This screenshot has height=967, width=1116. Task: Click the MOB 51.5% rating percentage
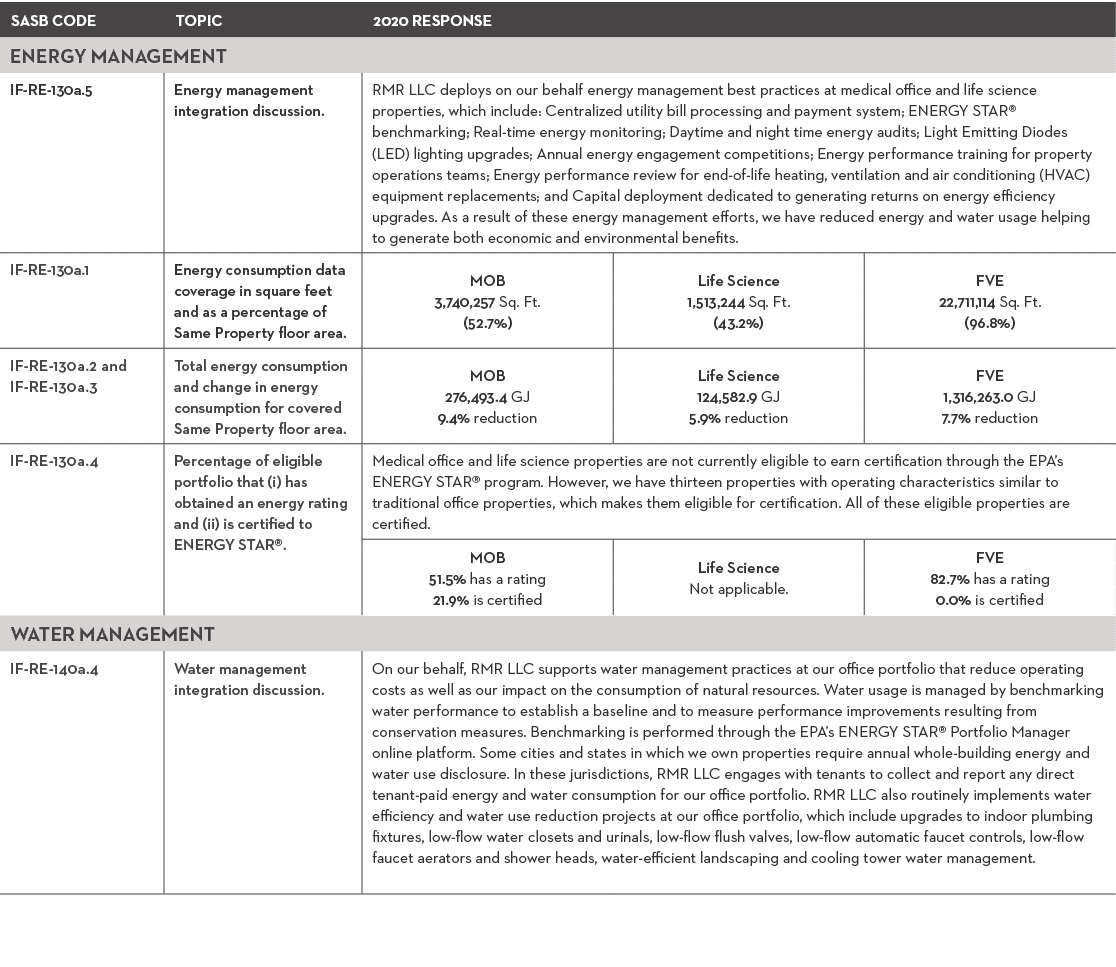click(487, 578)
